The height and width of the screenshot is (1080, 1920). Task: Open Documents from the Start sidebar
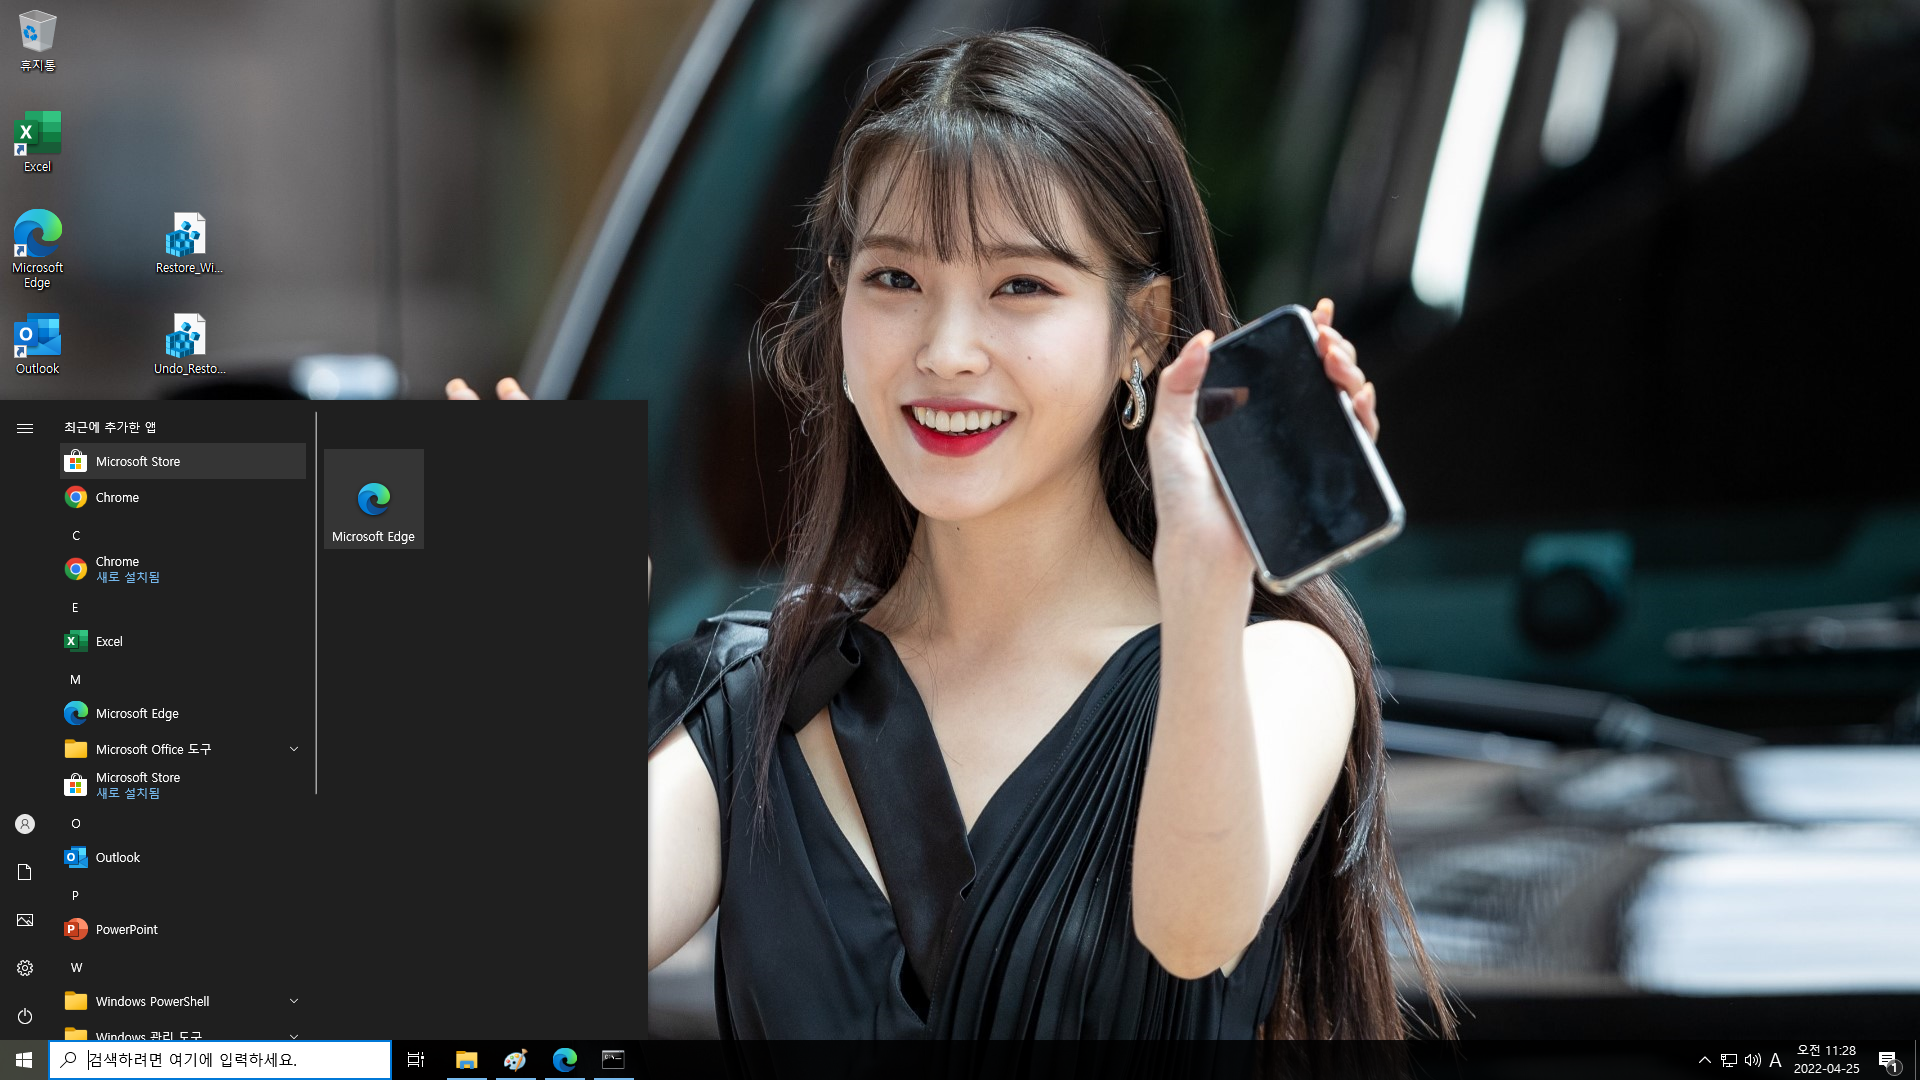tap(25, 872)
